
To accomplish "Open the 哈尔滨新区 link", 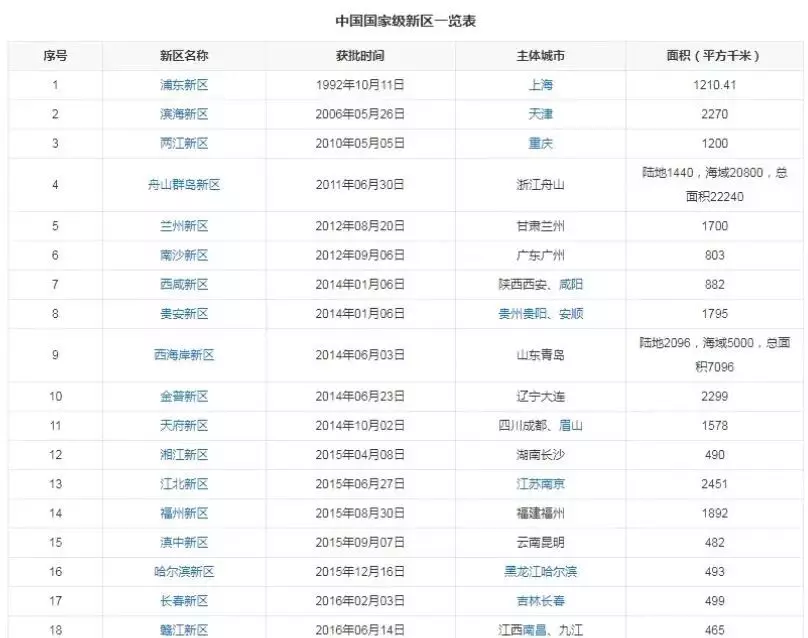I will pos(184,572).
